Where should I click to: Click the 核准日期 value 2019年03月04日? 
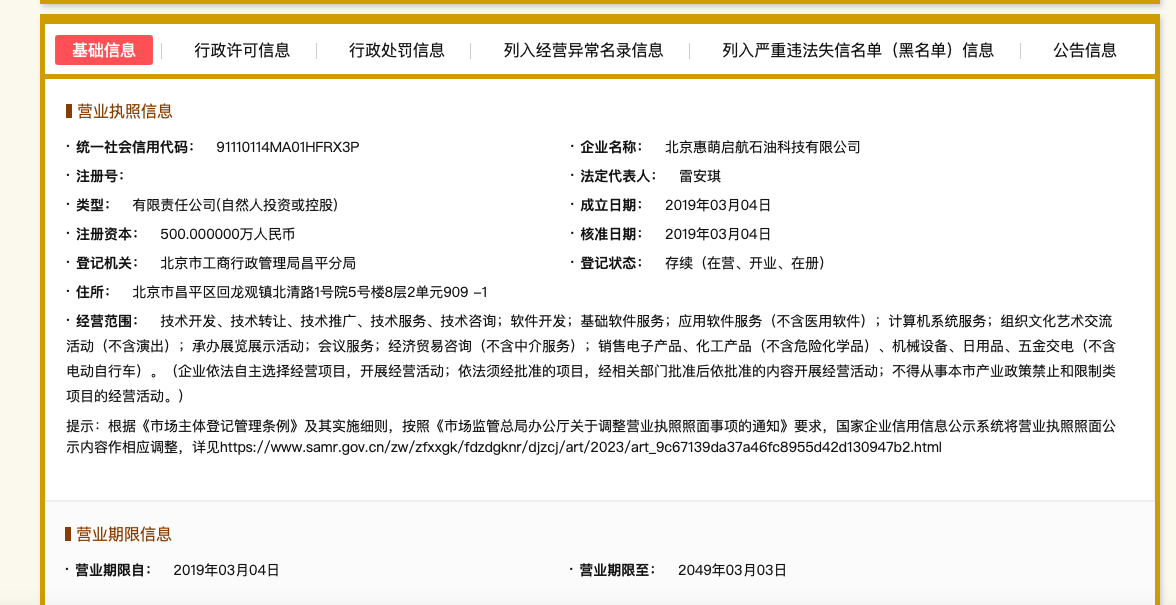point(718,235)
